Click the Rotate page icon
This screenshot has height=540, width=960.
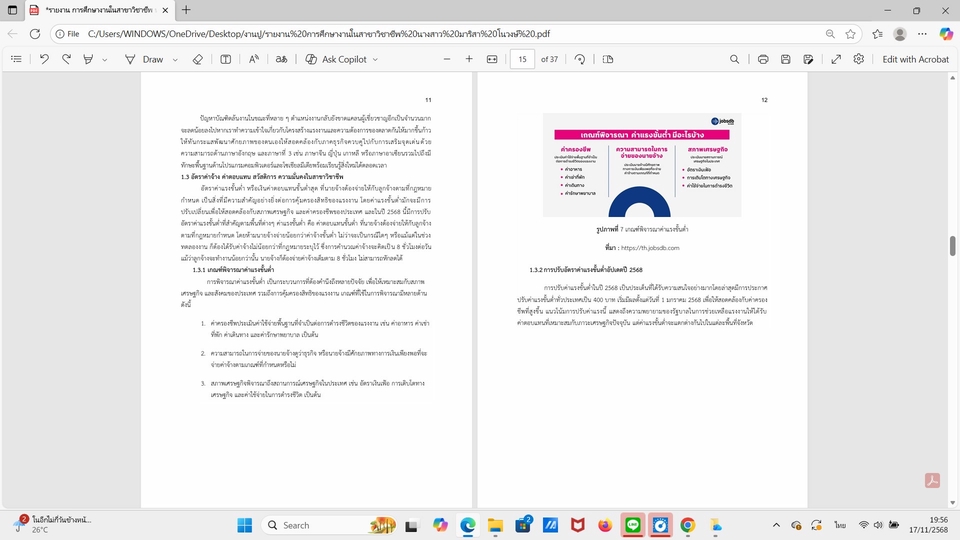[x=580, y=59]
